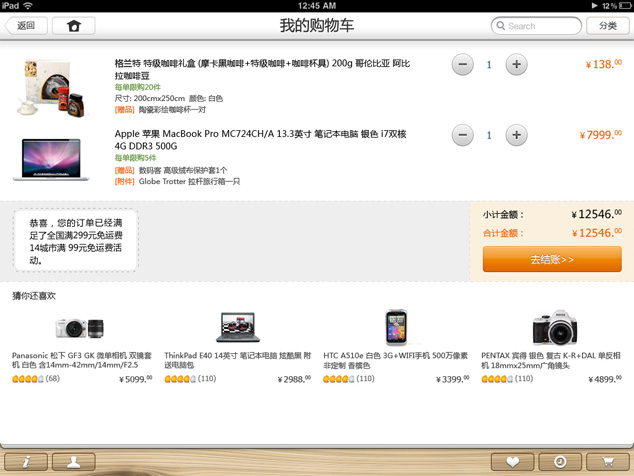Select the Panasonic GF3 camera recommendation
This screenshot has height=476, width=634.
coord(80,328)
